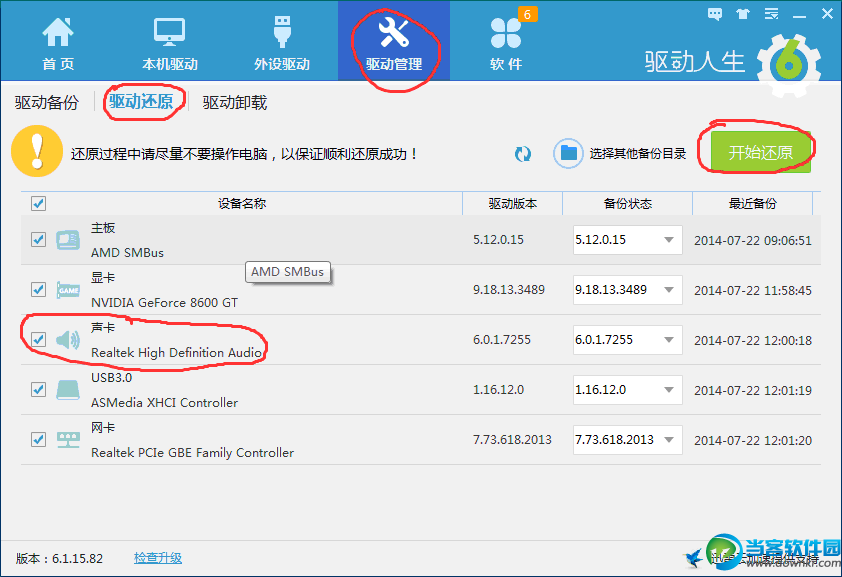Select the 驱动还原 sub-tab
This screenshot has height=577, width=842.
[141, 101]
